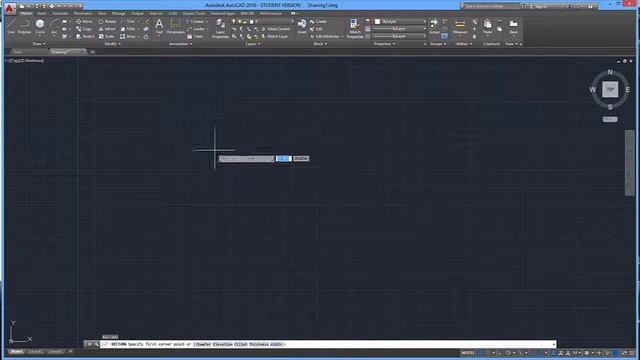Select the Arc tool
The width and height of the screenshot is (640, 360).
[x=54, y=26]
